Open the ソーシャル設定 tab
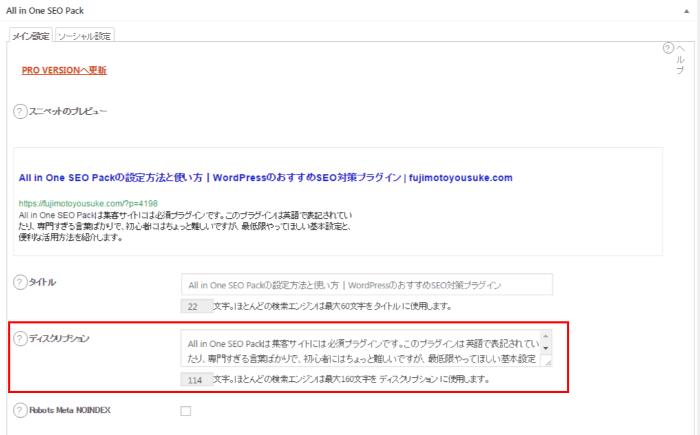 click(x=84, y=36)
